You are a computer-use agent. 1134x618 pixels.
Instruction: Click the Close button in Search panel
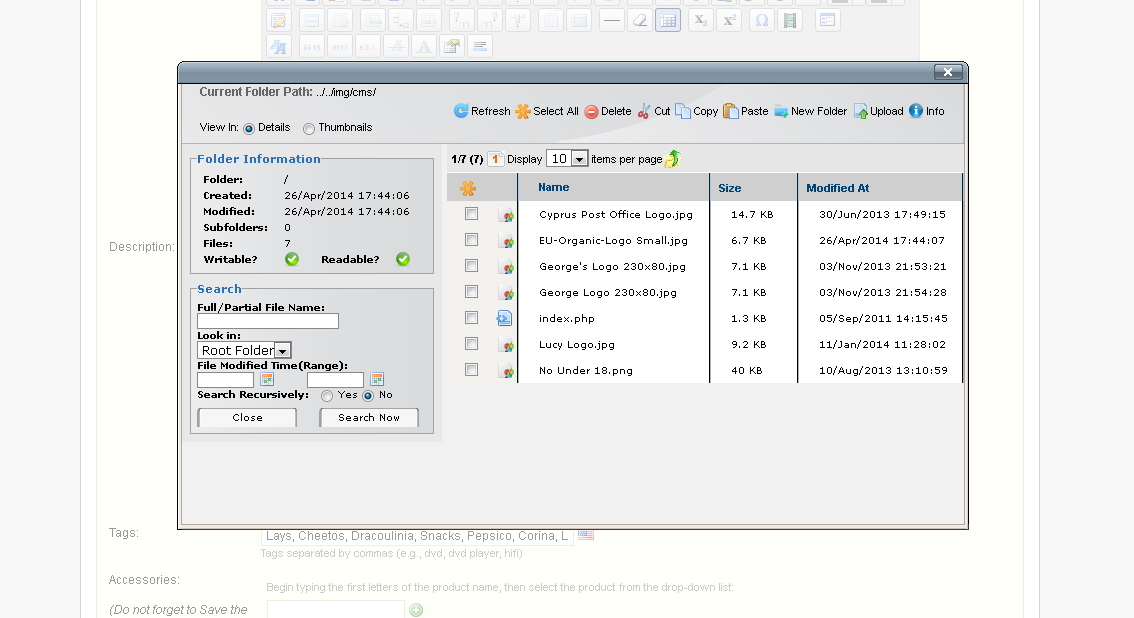247,418
